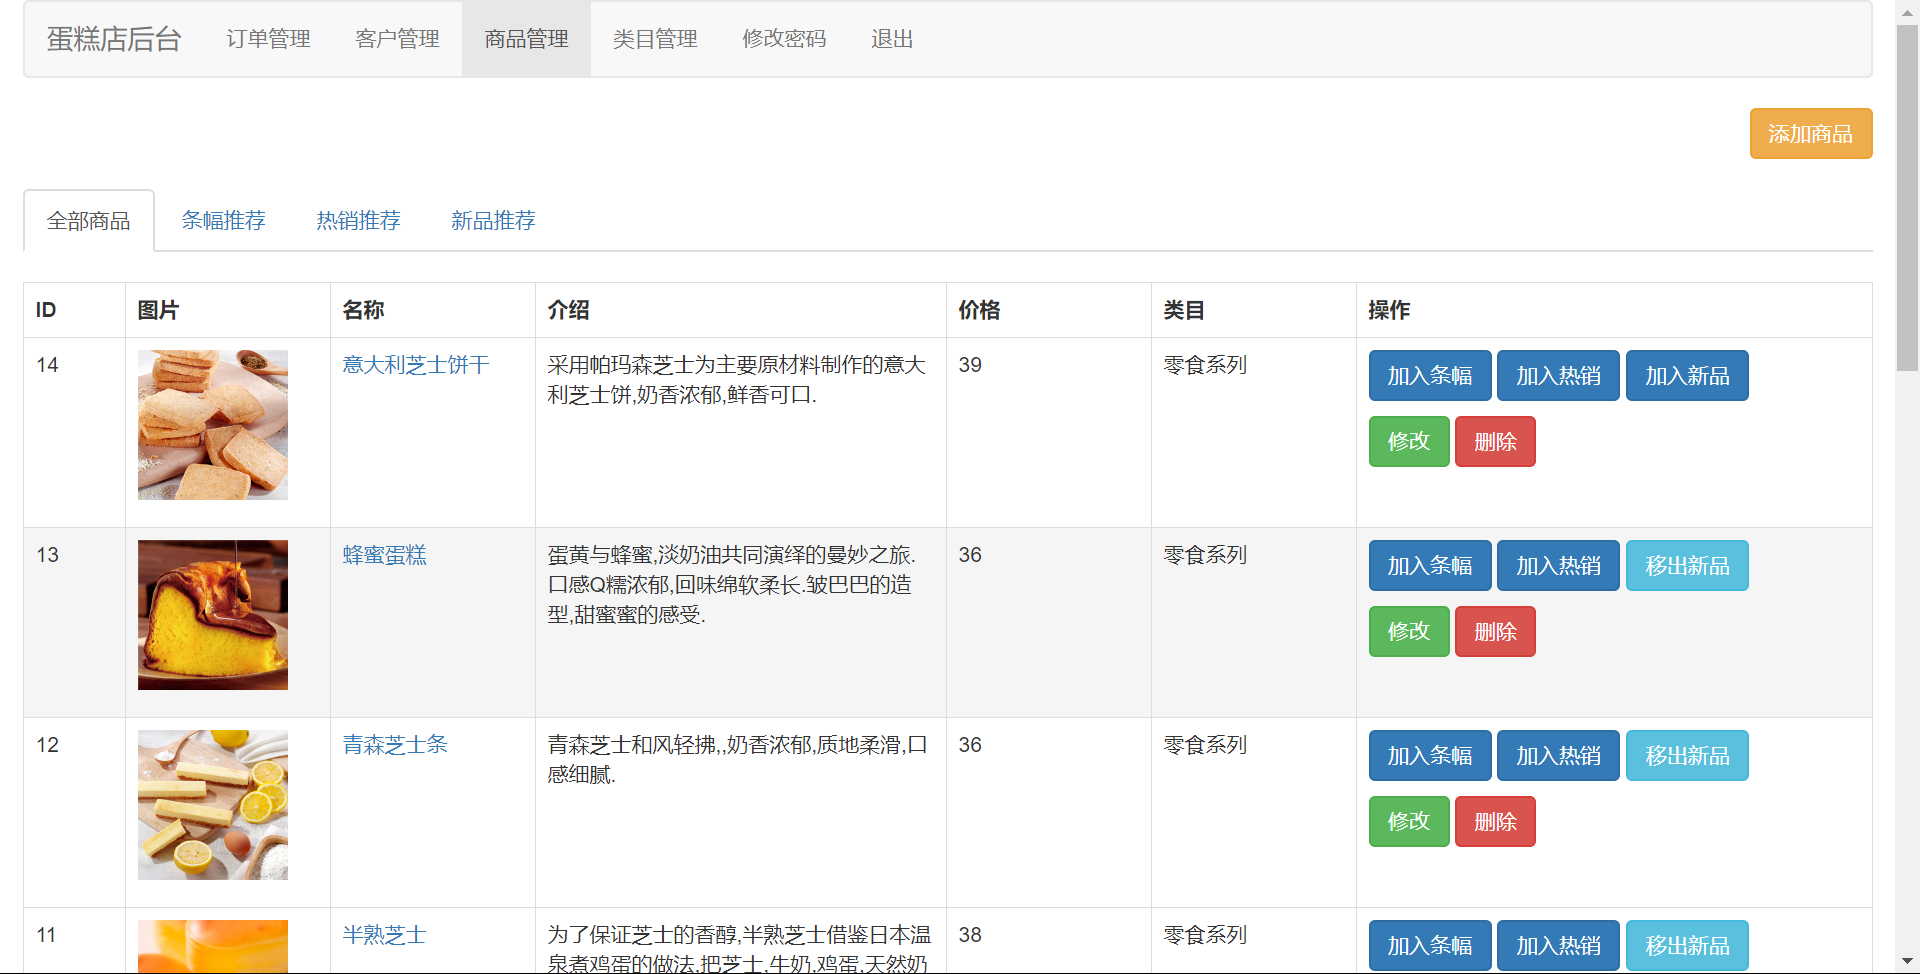The height and width of the screenshot is (974, 1920).
Task: Go to 类目管理 navbar item
Action: coord(655,39)
